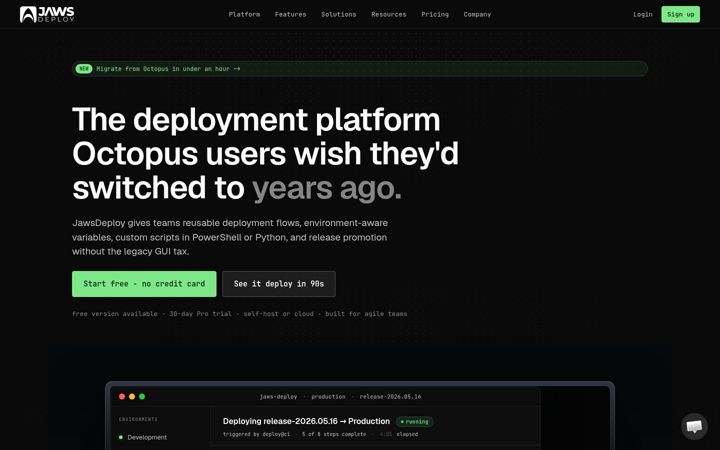Open the Resources menu

pos(388,14)
